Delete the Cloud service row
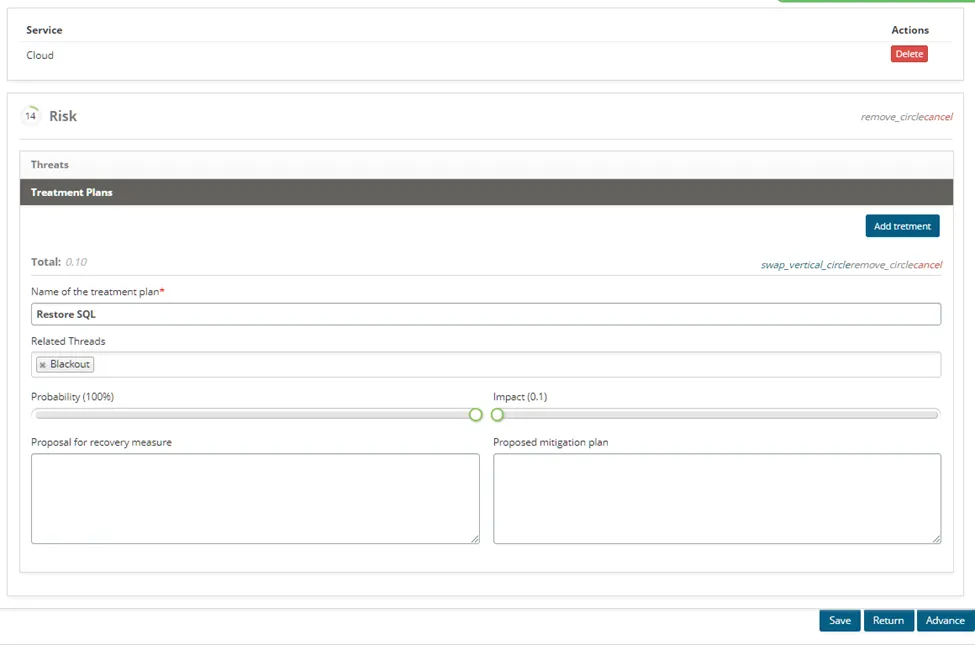 tap(908, 54)
